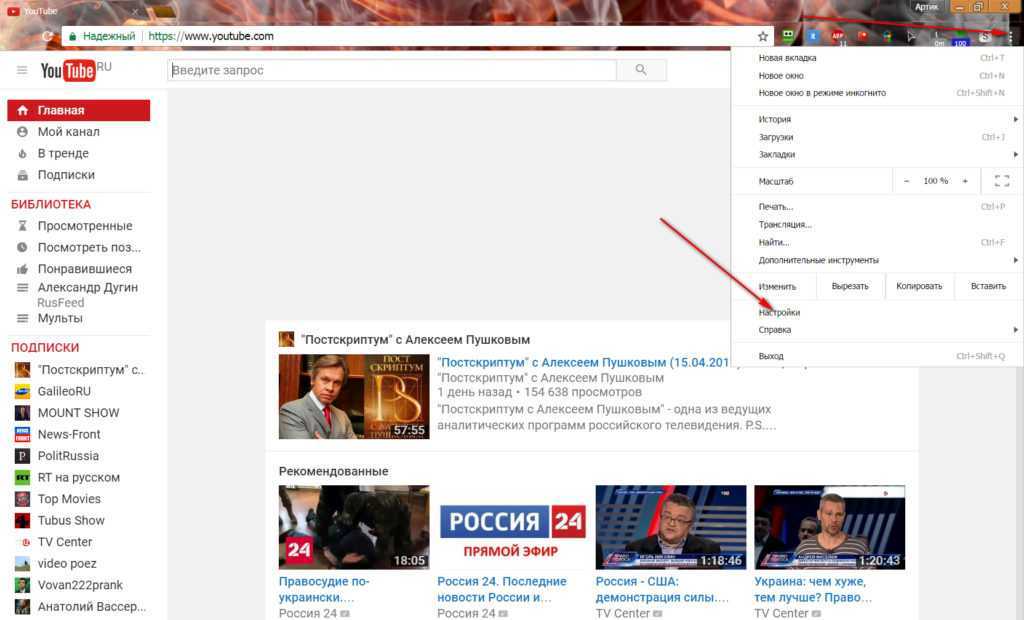The width and height of the screenshot is (1024, 620).
Task: Open the AdBlock Plus extension icon
Action: [838, 36]
